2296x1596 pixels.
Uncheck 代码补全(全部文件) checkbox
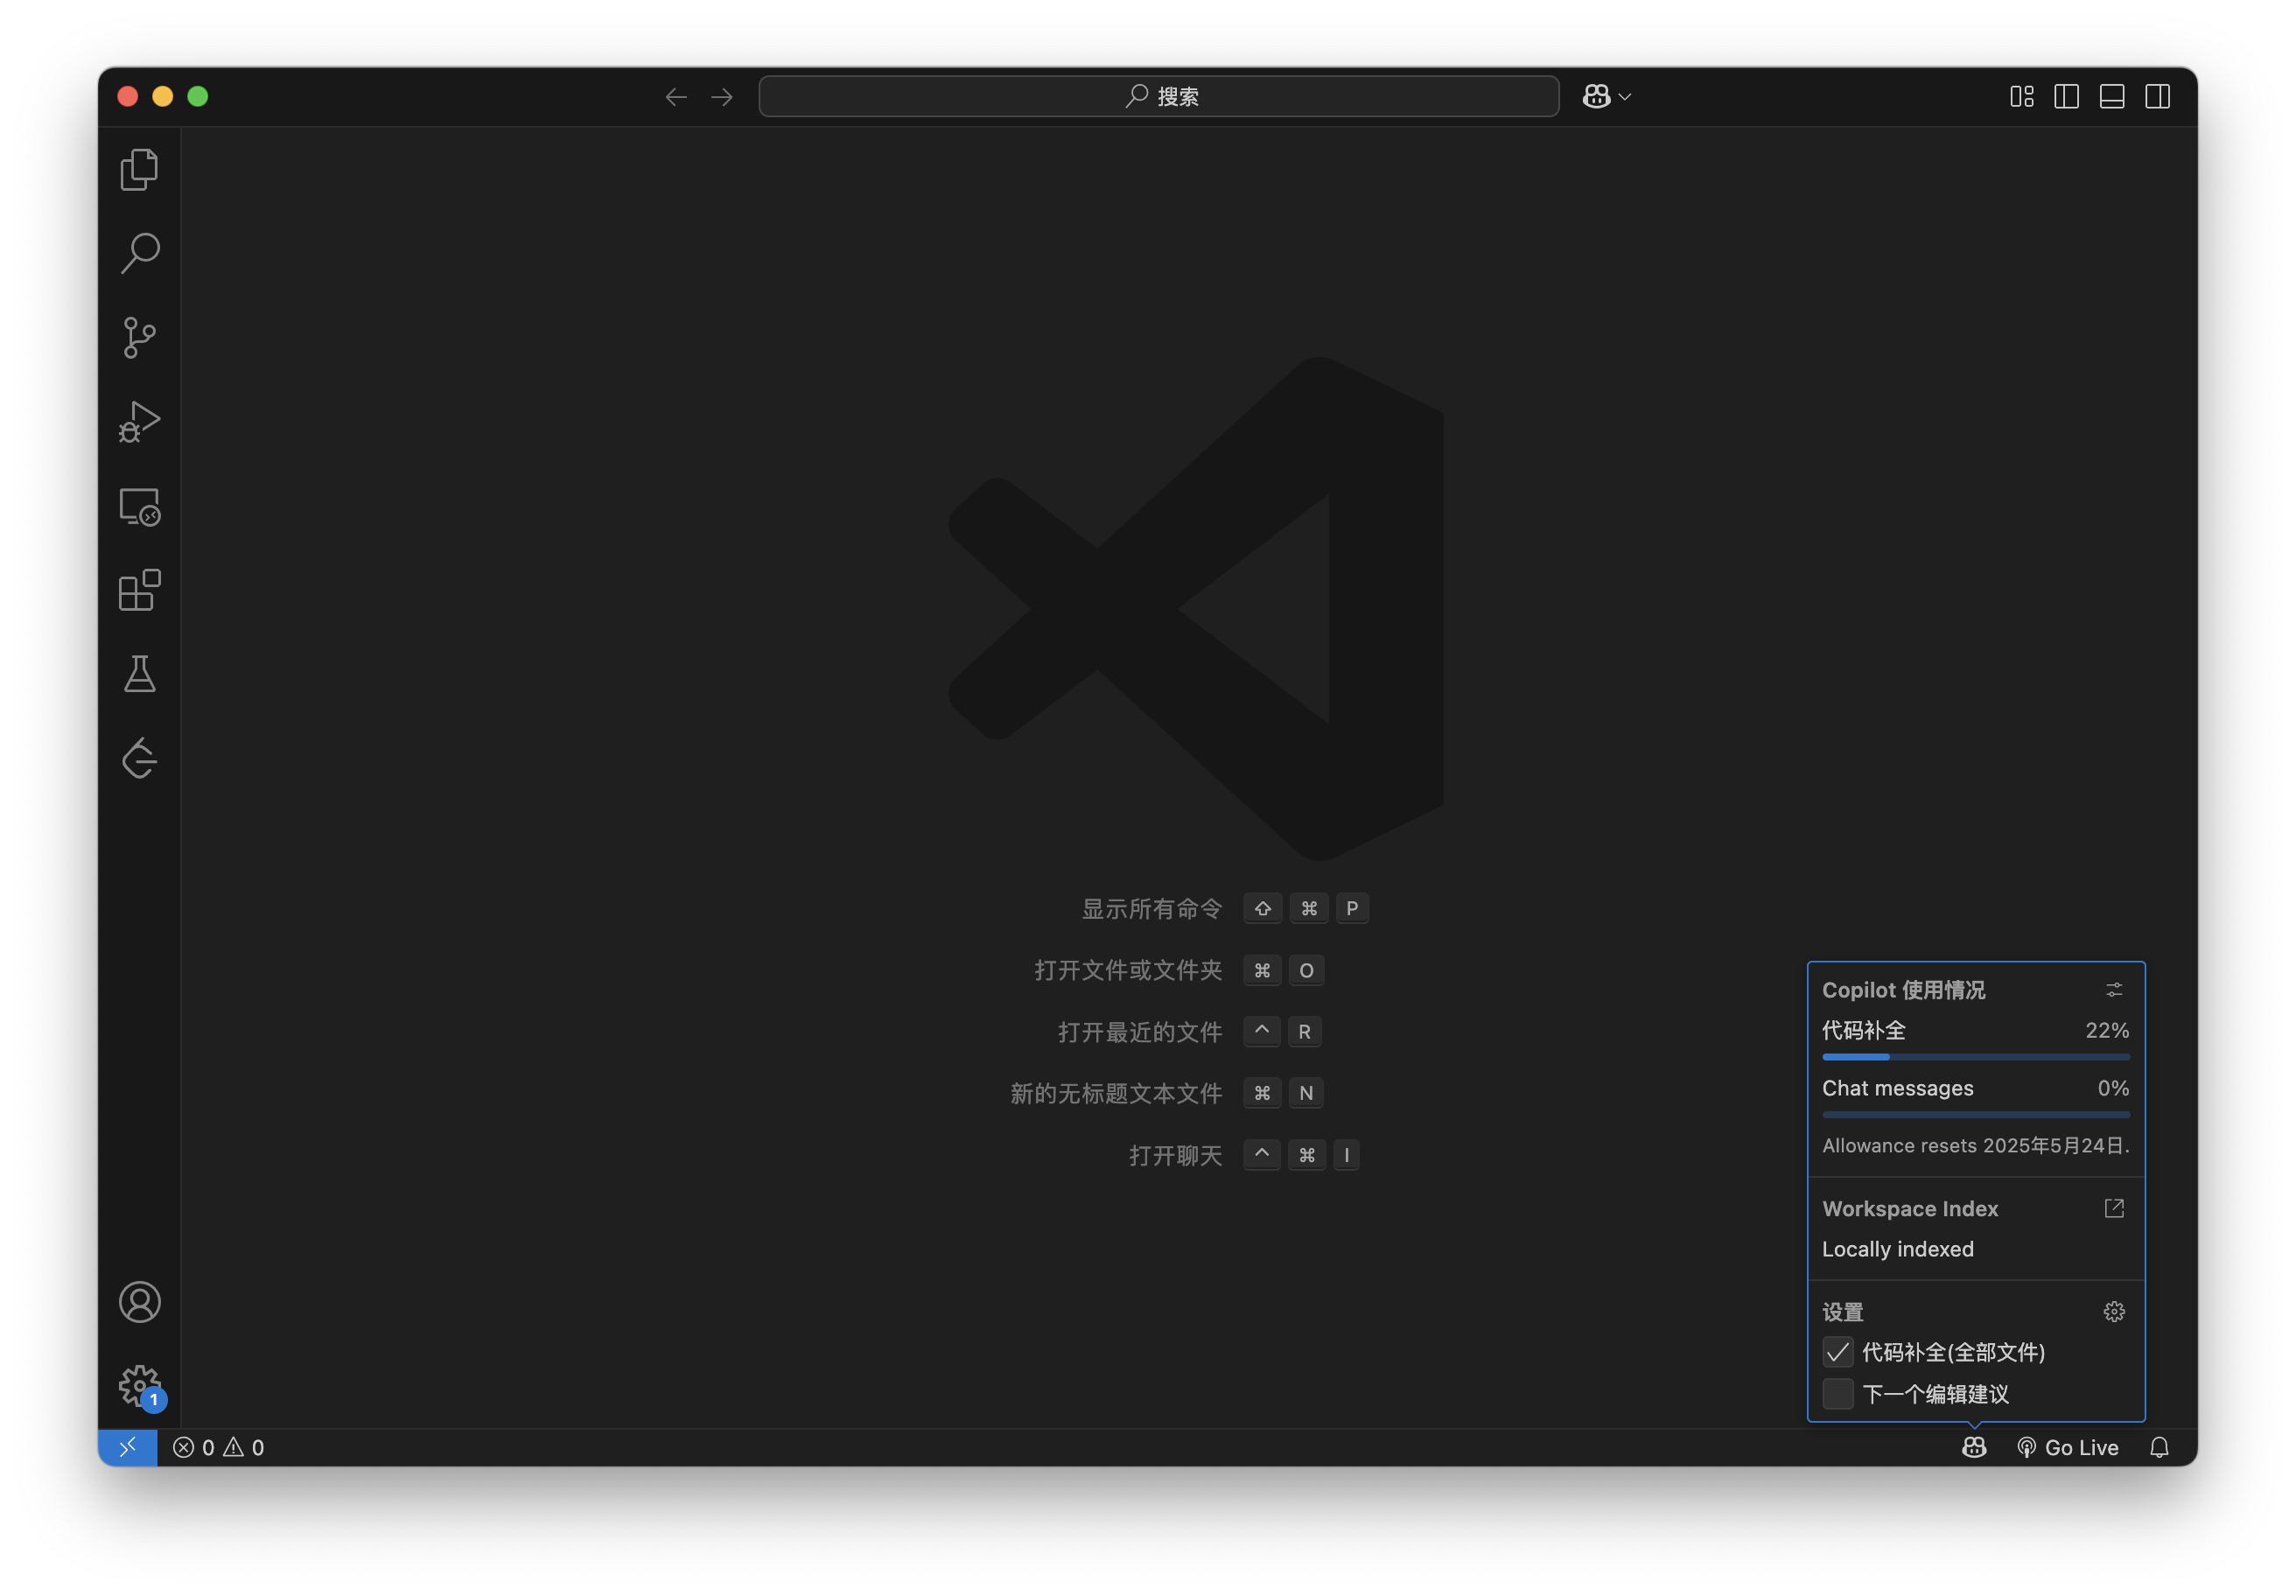(1837, 1352)
